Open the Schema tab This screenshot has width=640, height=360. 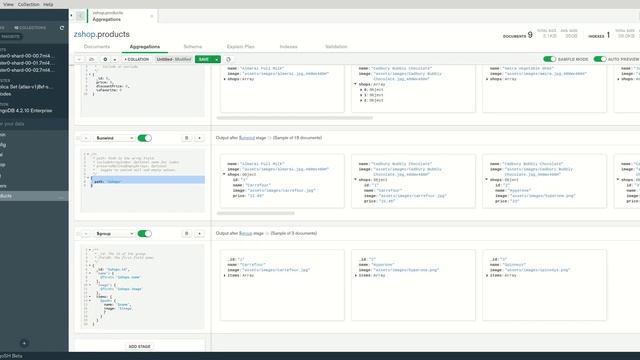193,47
